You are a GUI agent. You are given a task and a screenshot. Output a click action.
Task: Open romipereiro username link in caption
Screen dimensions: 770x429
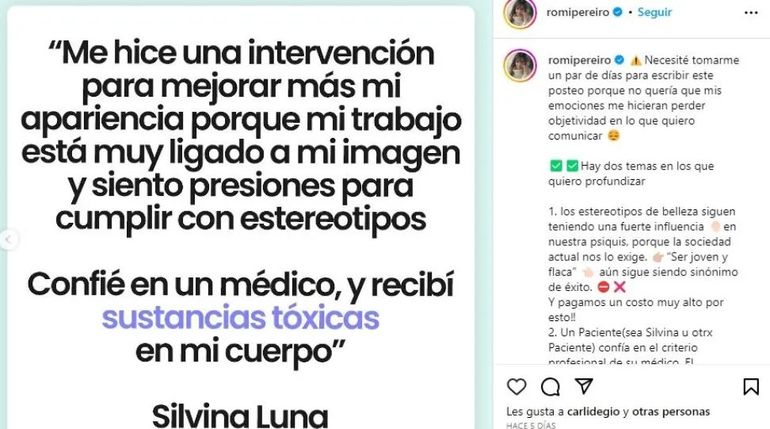(x=579, y=60)
